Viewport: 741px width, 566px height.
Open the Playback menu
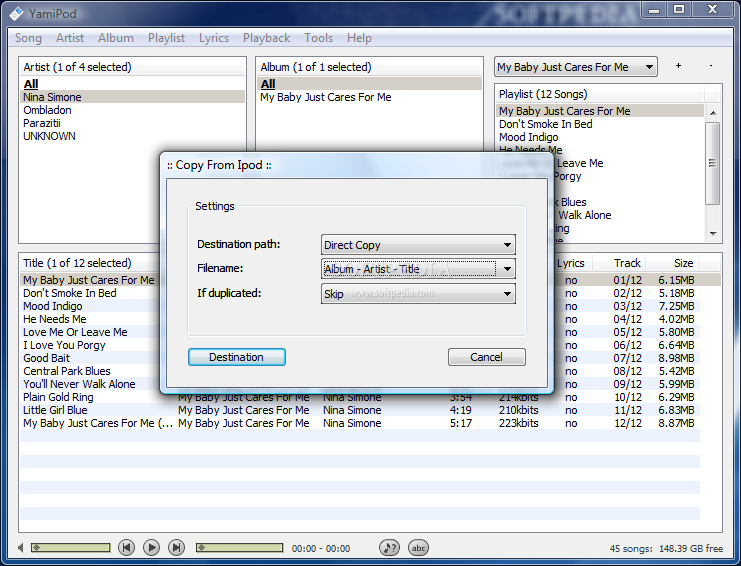click(x=267, y=38)
